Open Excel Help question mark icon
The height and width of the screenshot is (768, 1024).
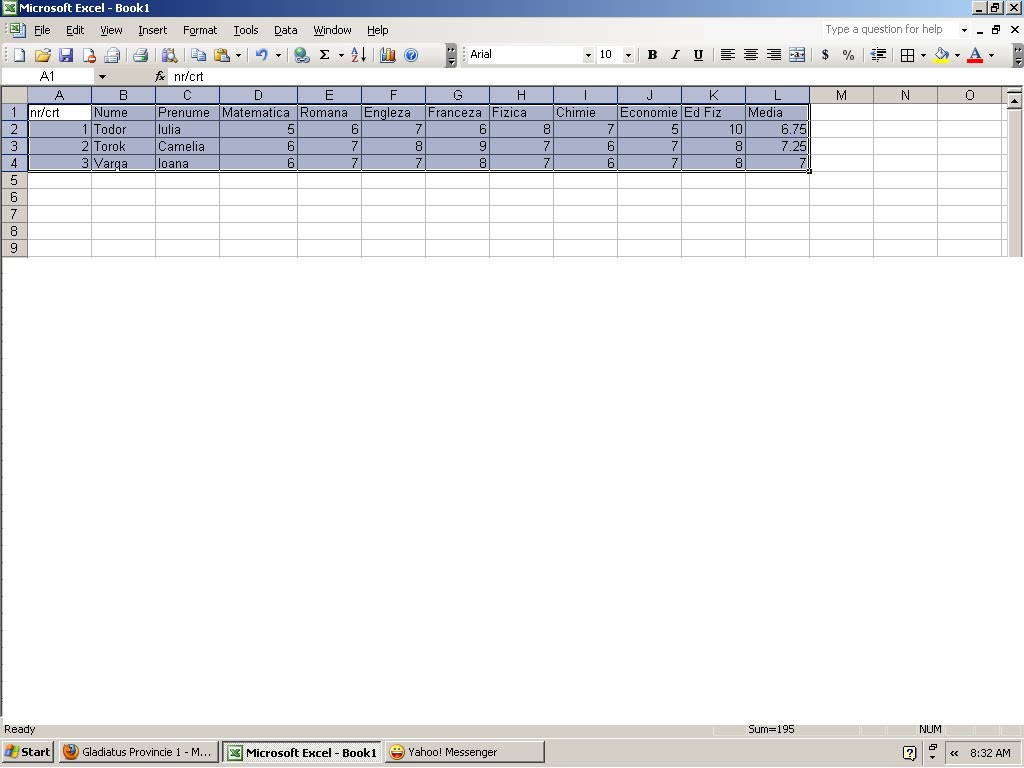(411, 55)
